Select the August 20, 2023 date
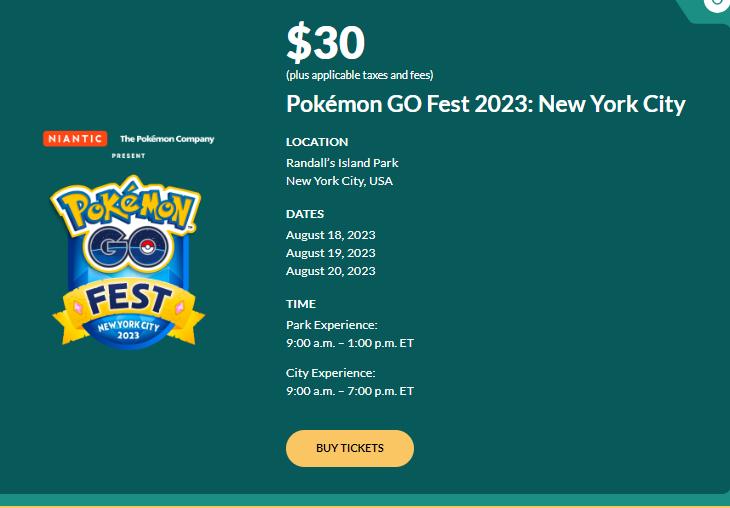The height and width of the screenshot is (508, 730). tap(331, 271)
